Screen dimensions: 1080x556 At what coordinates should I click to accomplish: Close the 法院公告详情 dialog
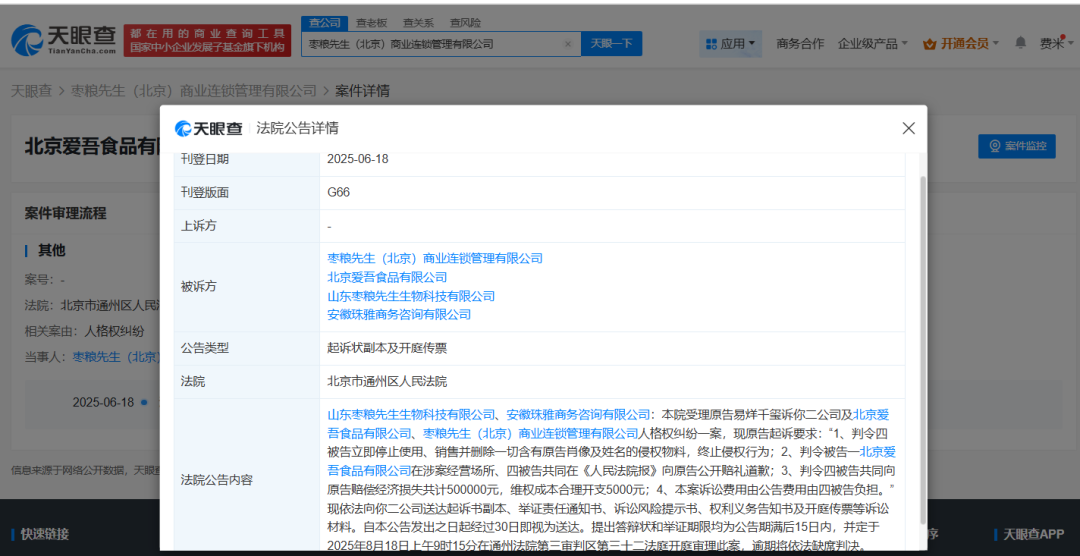tap(908, 128)
